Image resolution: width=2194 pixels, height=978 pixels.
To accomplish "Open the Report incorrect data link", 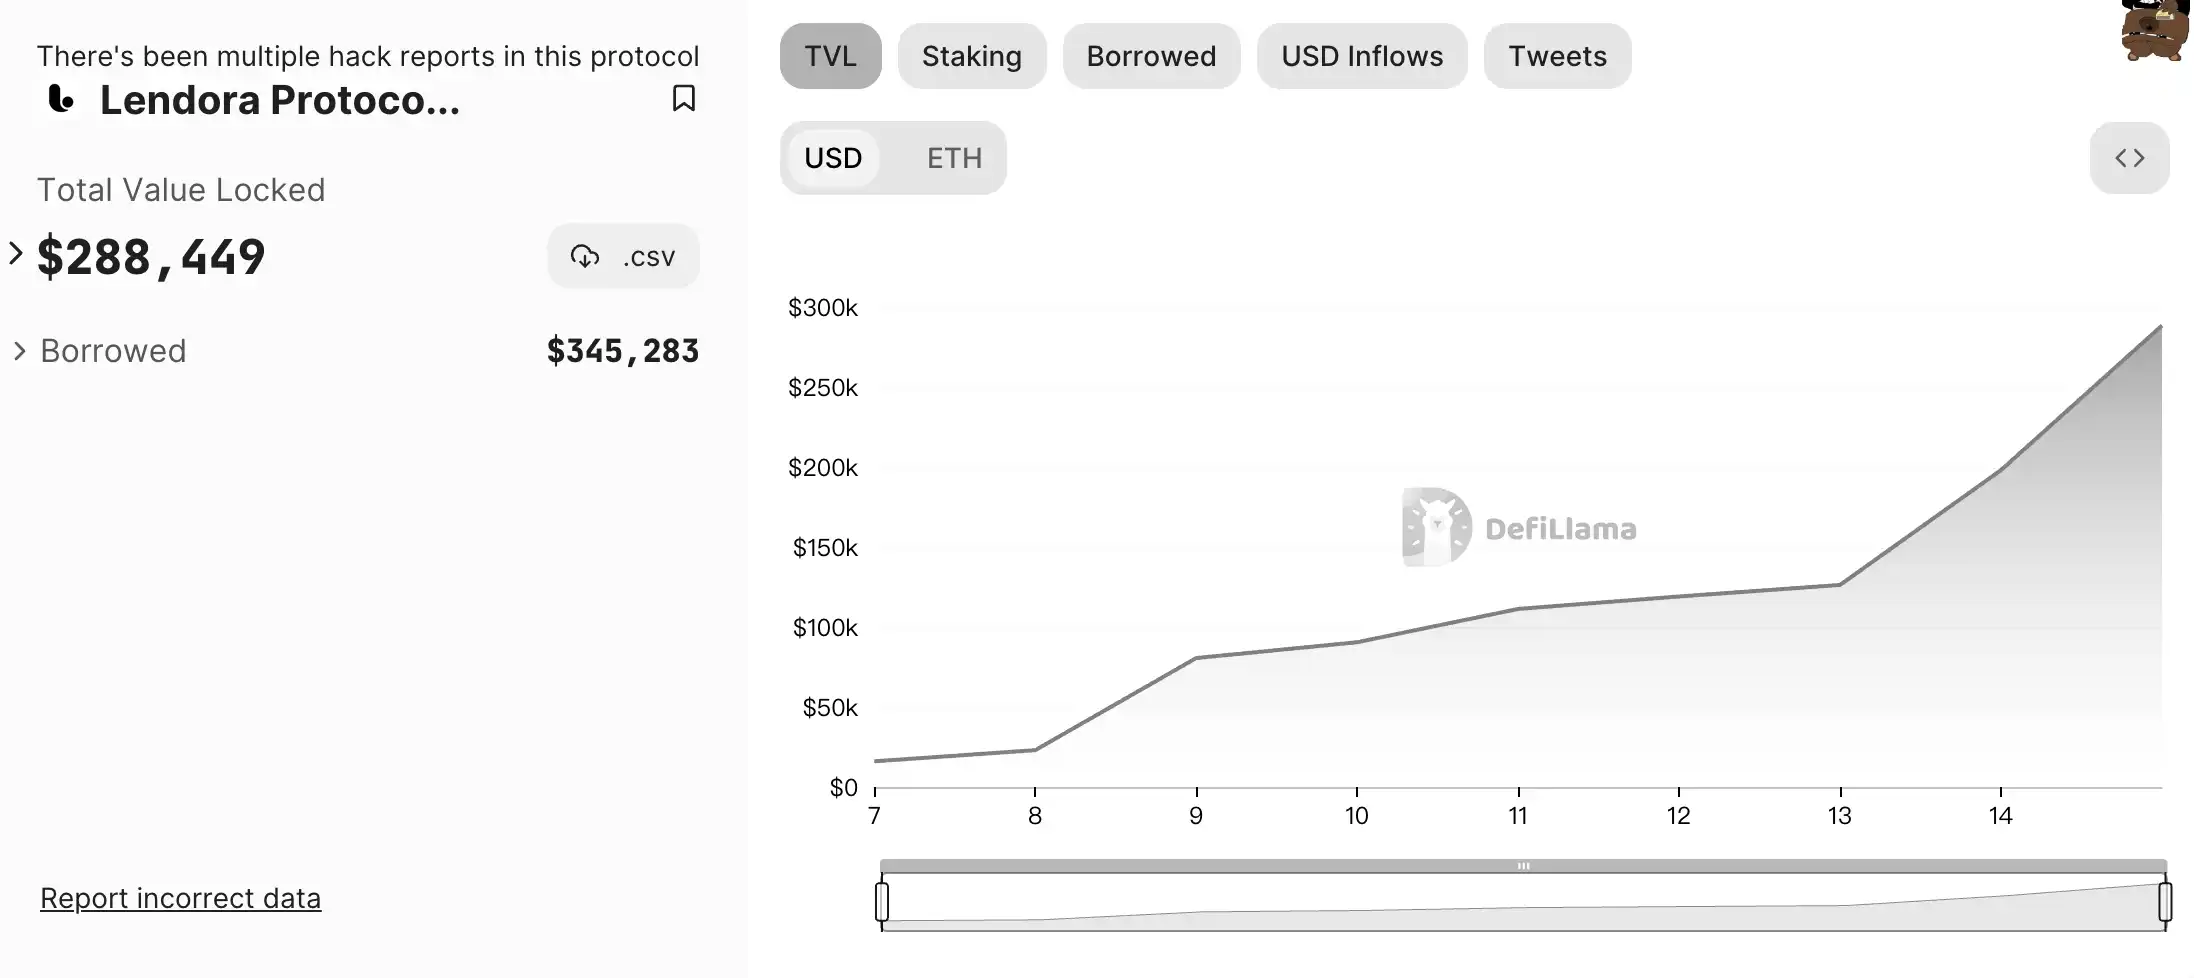I will coord(180,898).
